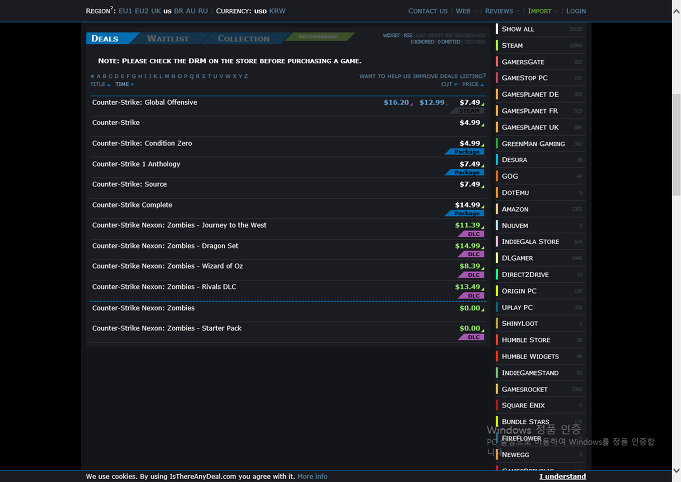Open Counter-Strike 1 Anthology entry
Screen dimensions: 681x482
[136, 164]
